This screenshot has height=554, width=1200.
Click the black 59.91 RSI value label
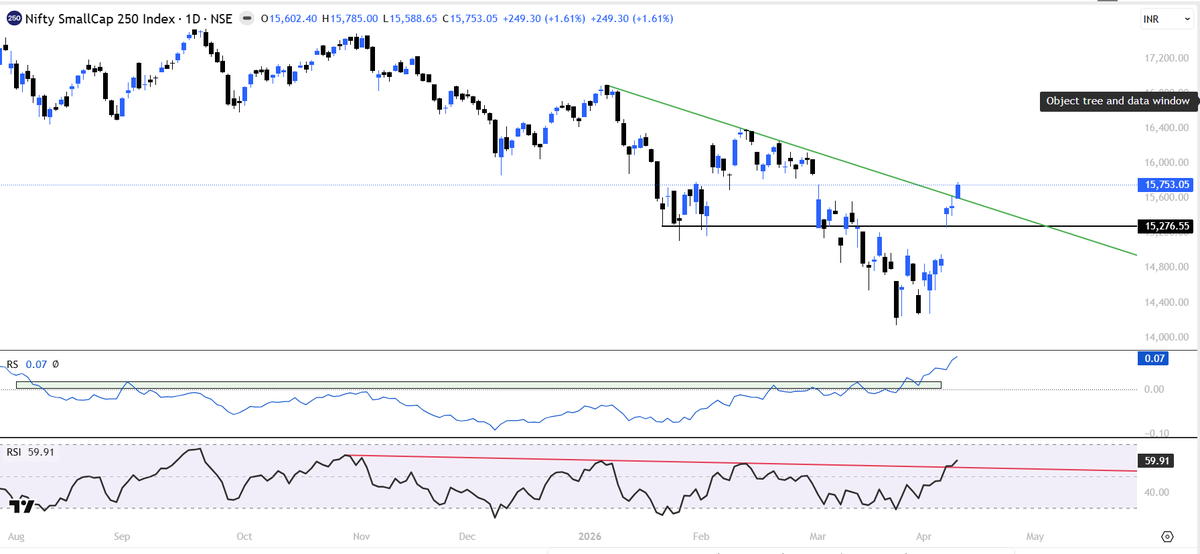(x=1157, y=462)
